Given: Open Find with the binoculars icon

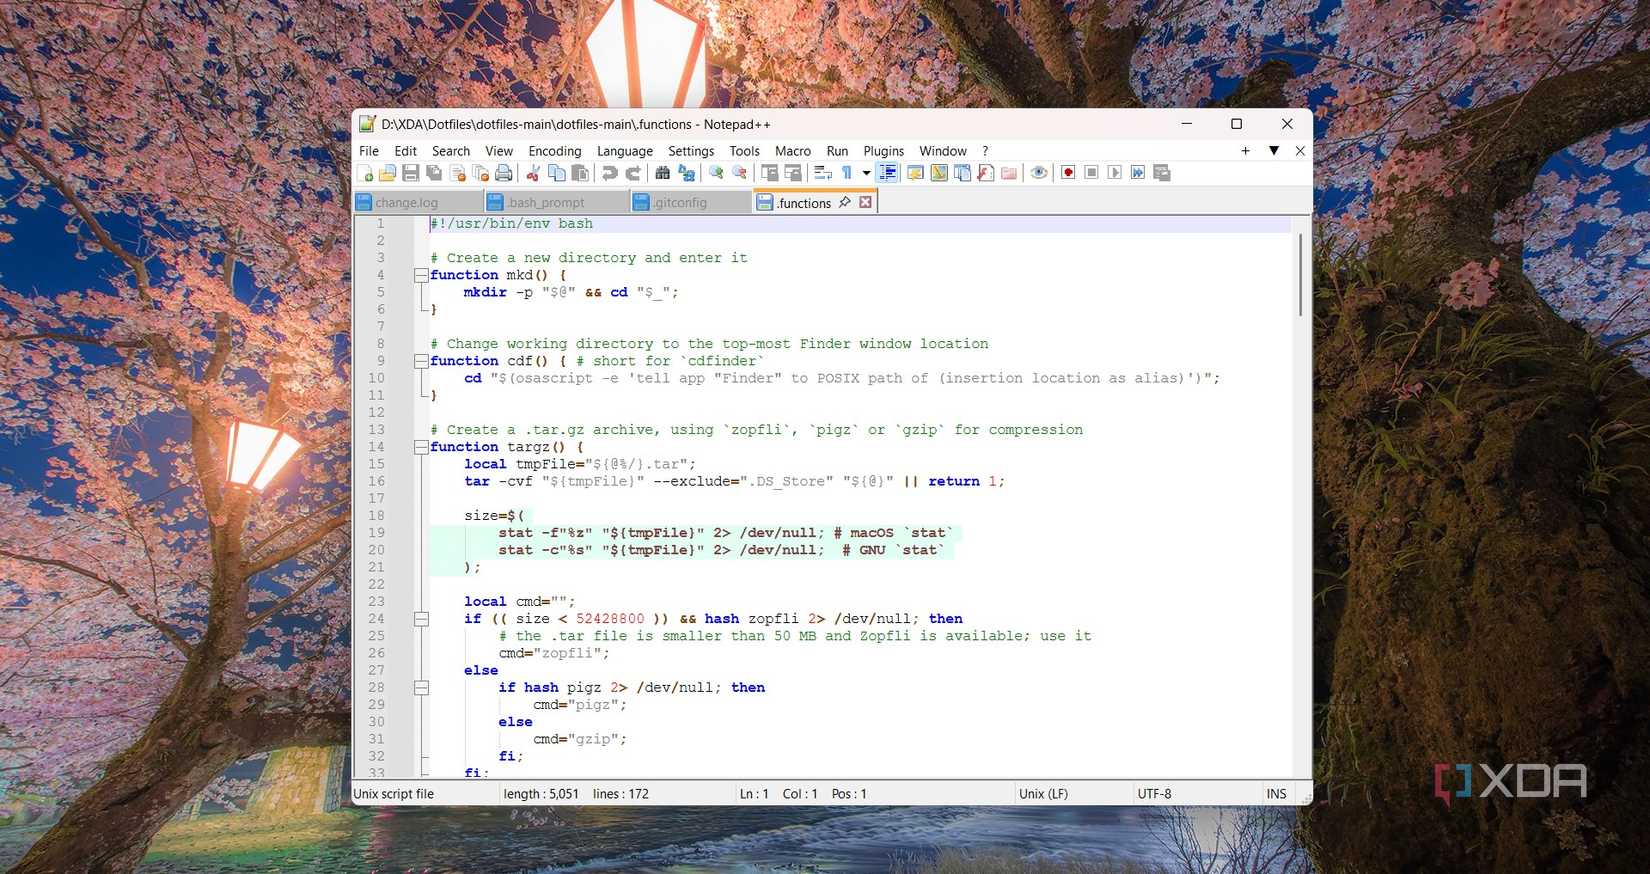Looking at the screenshot, I should (x=662, y=173).
